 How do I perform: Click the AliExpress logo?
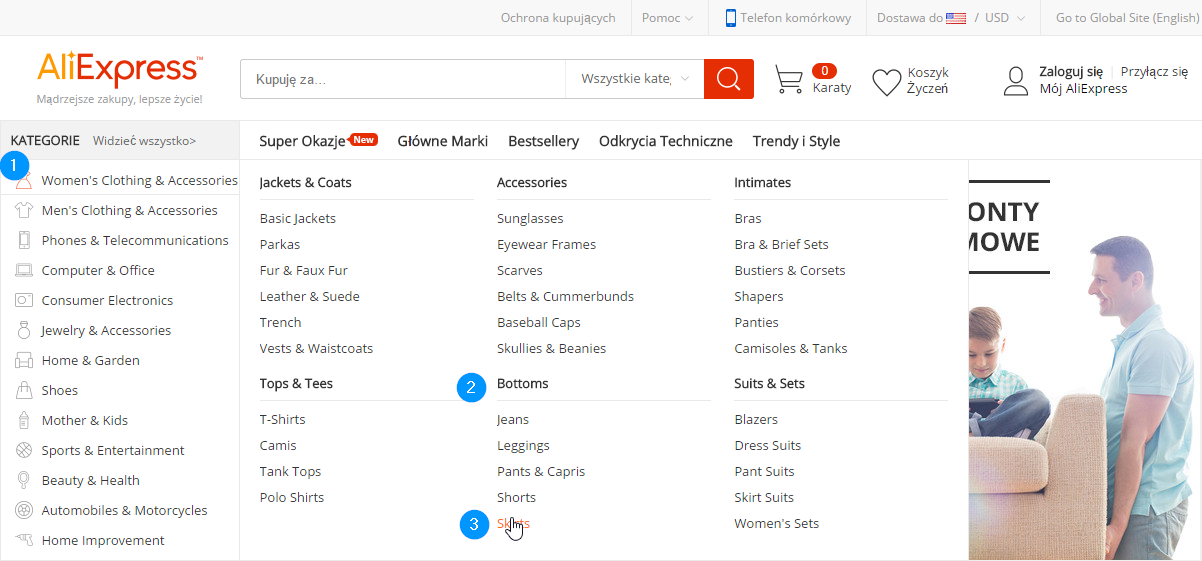tap(120, 69)
